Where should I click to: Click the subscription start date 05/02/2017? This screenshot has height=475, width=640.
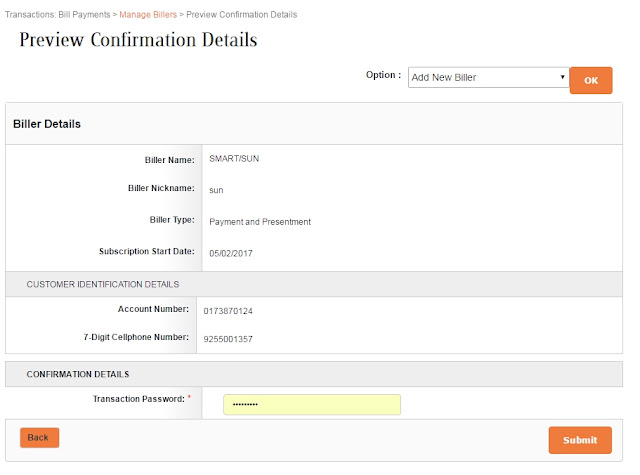tap(231, 253)
